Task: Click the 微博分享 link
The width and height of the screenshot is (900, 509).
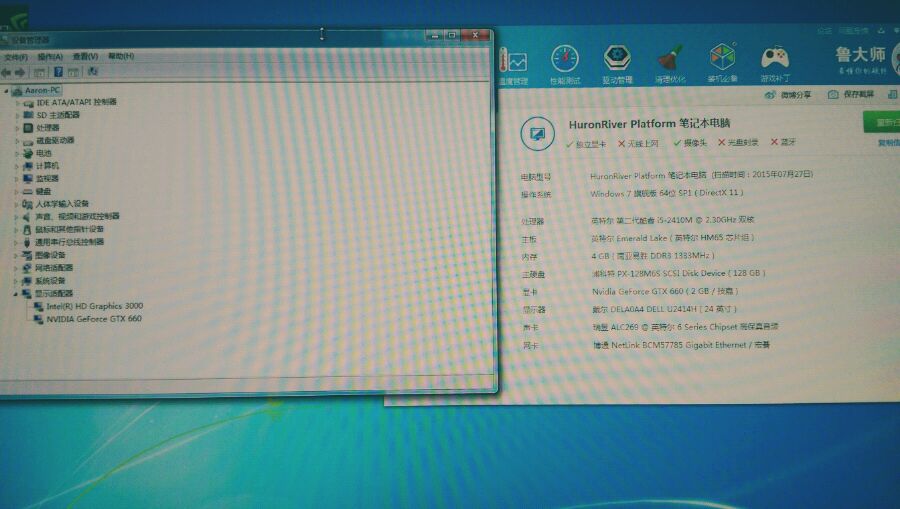Action: click(796, 95)
